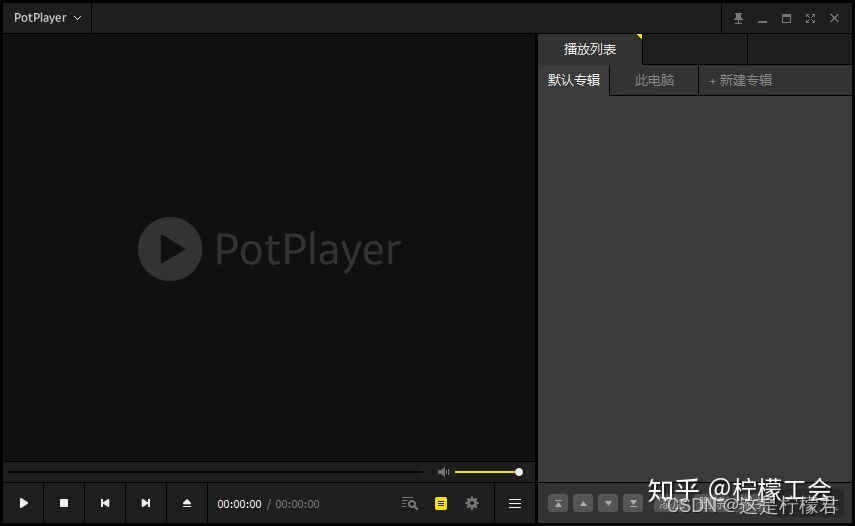
Task: Select the 默认专辑 playlist tab
Action: tap(574, 80)
